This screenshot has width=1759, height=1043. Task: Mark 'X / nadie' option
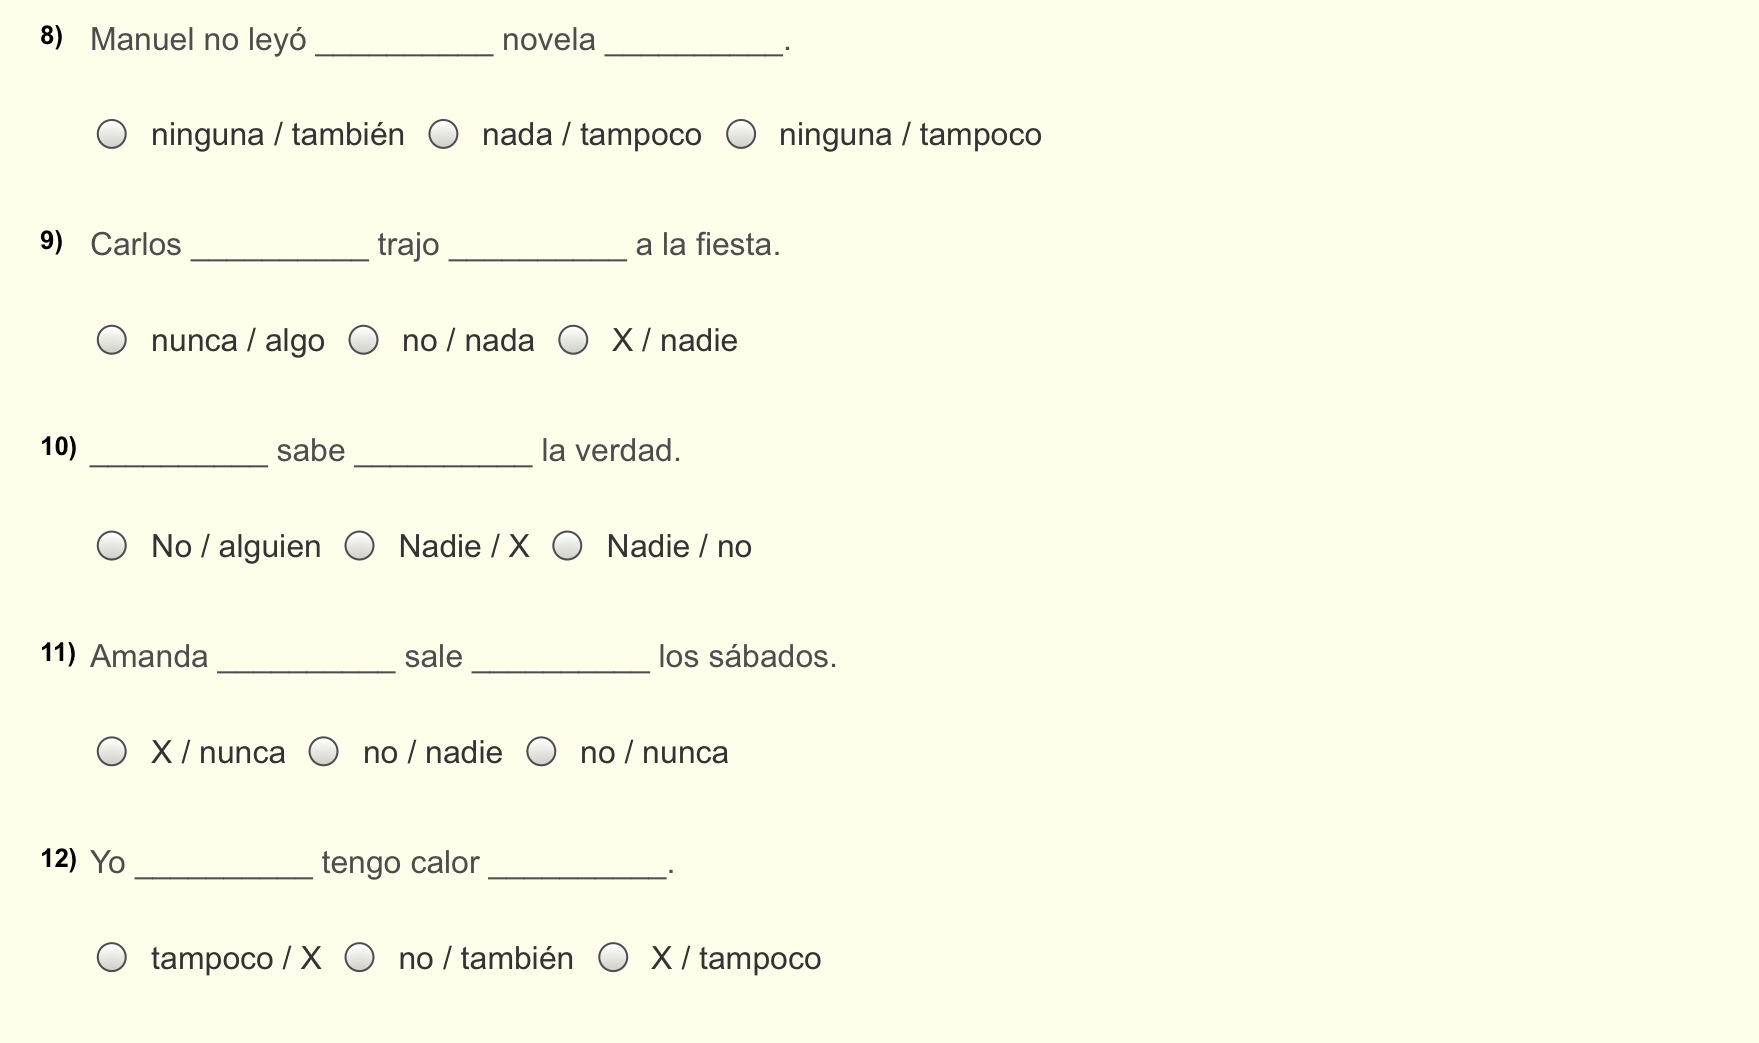tap(573, 340)
